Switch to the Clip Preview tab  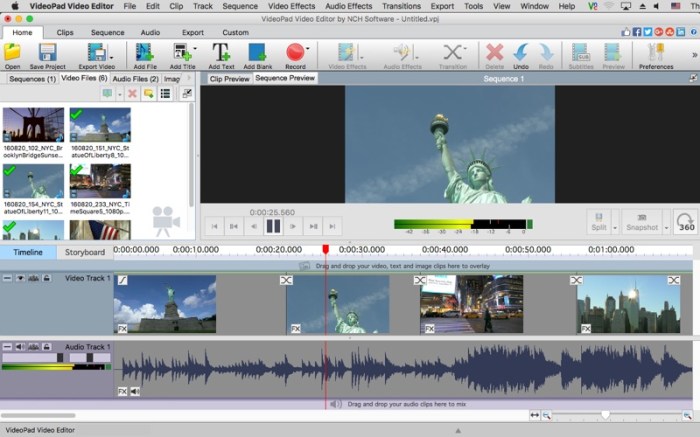point(229,78)
